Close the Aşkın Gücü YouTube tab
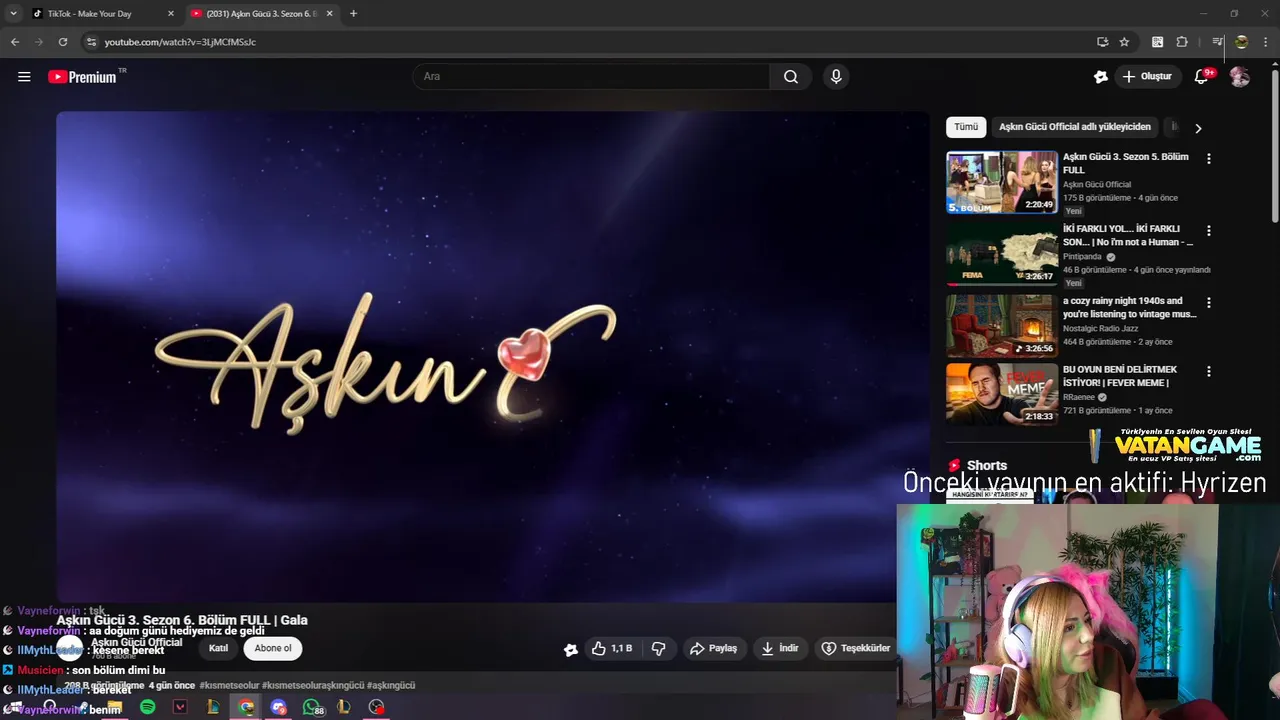Viewport: 1280px width, 720px height. [x=329, y=14]
